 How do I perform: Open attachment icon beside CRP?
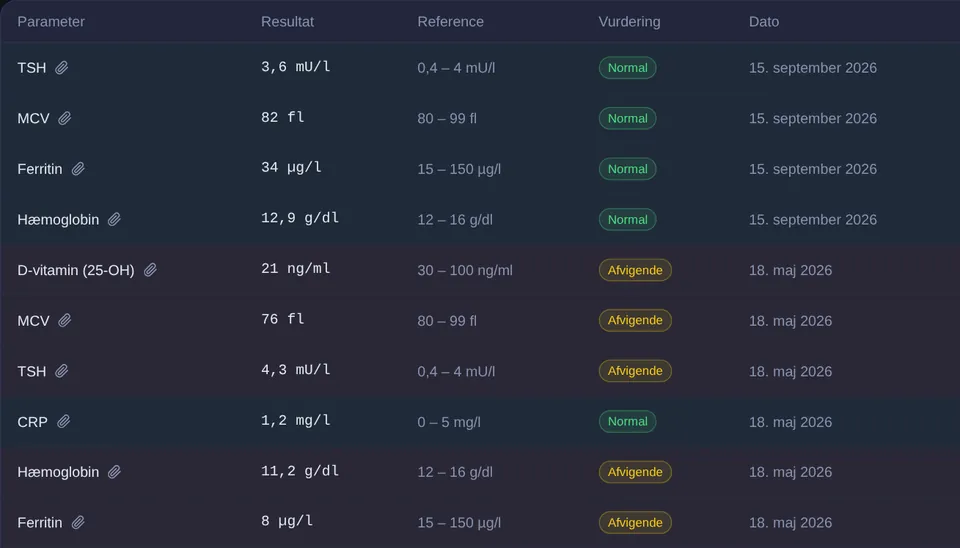[x=63, y=421]
